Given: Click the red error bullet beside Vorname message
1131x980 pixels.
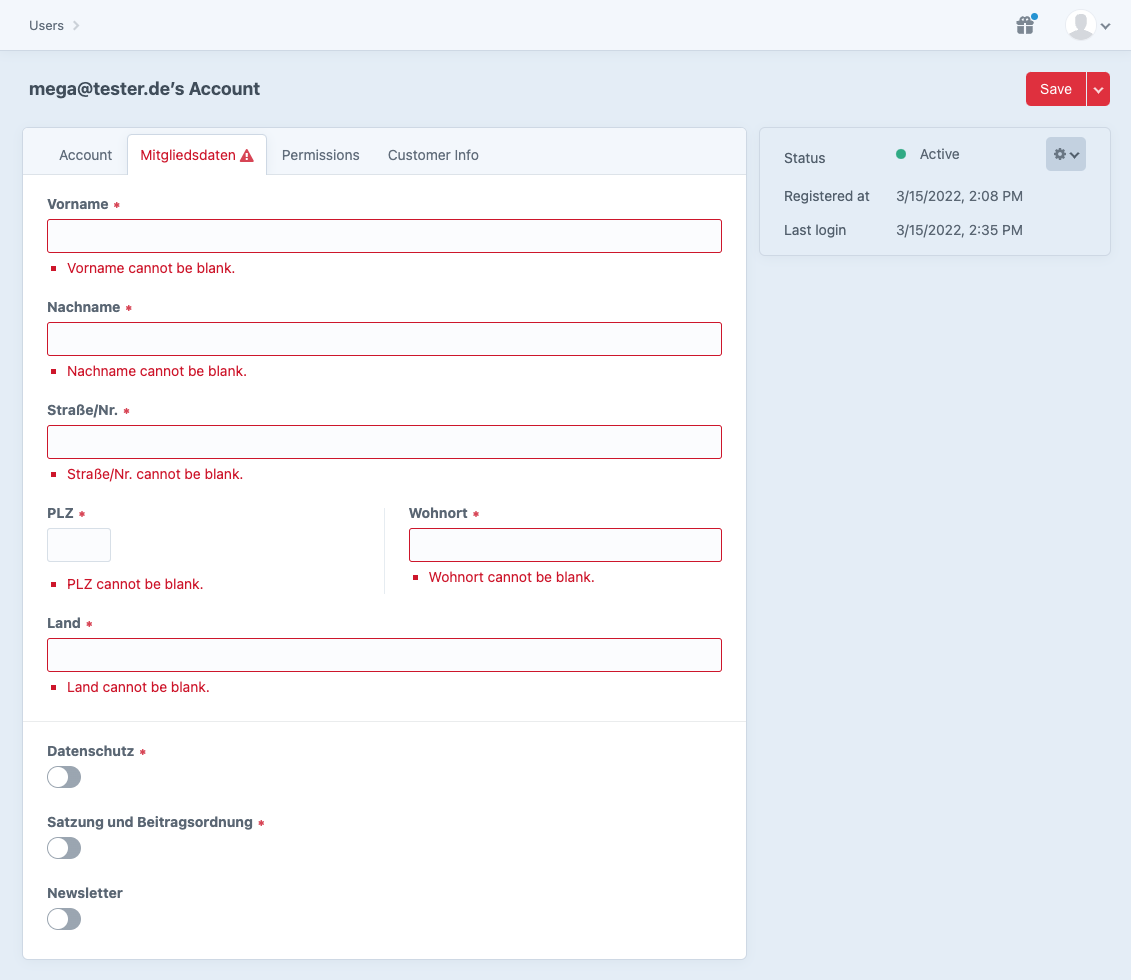Looking at the screenshot, I should (x=54, y=268).
